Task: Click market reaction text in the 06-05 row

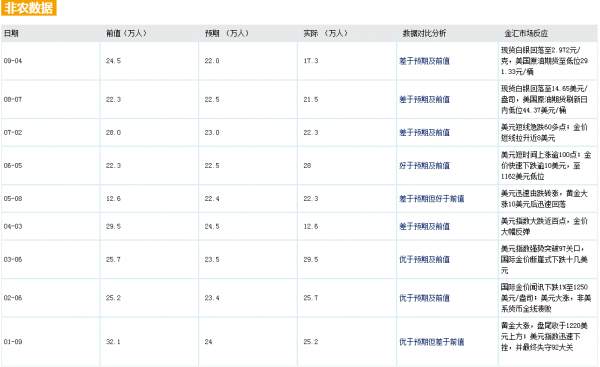Action: tap(546, 166)
